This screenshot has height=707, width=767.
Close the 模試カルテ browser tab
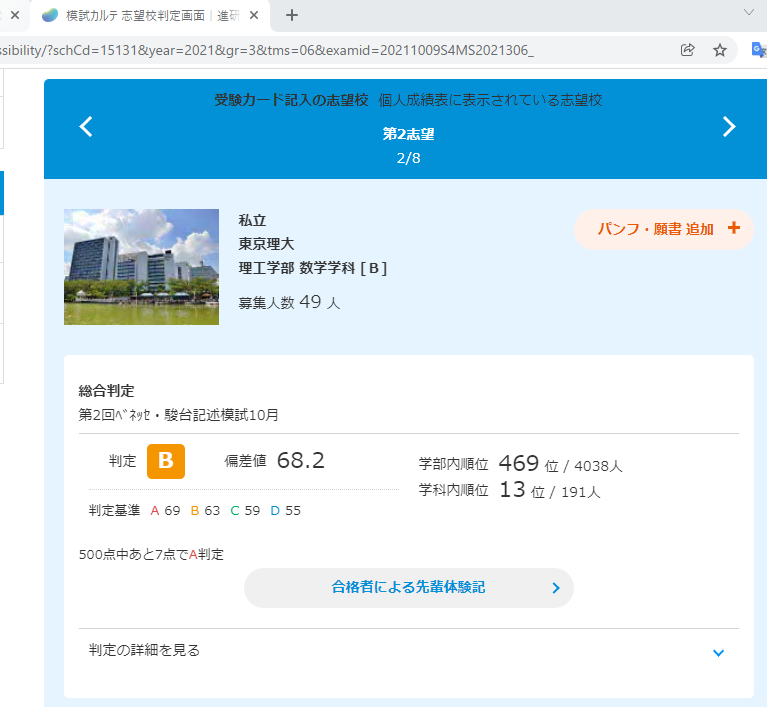(x=254, y=16)
